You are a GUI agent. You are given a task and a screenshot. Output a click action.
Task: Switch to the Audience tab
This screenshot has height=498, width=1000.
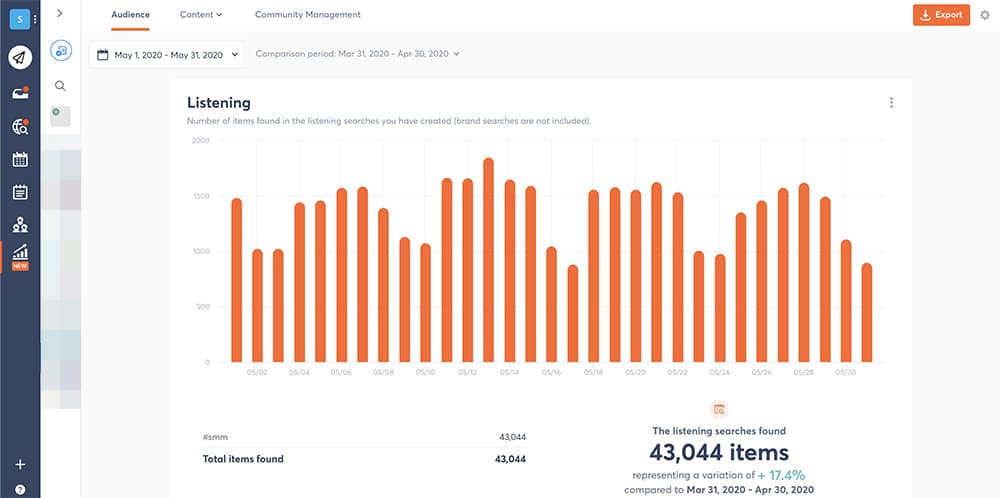(130, 15)
